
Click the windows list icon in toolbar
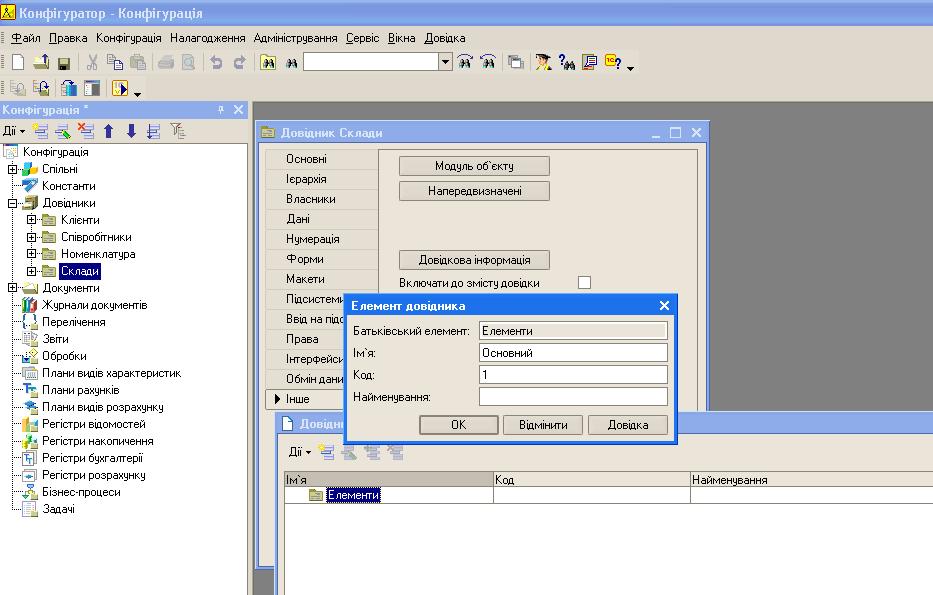click(515, 62)
